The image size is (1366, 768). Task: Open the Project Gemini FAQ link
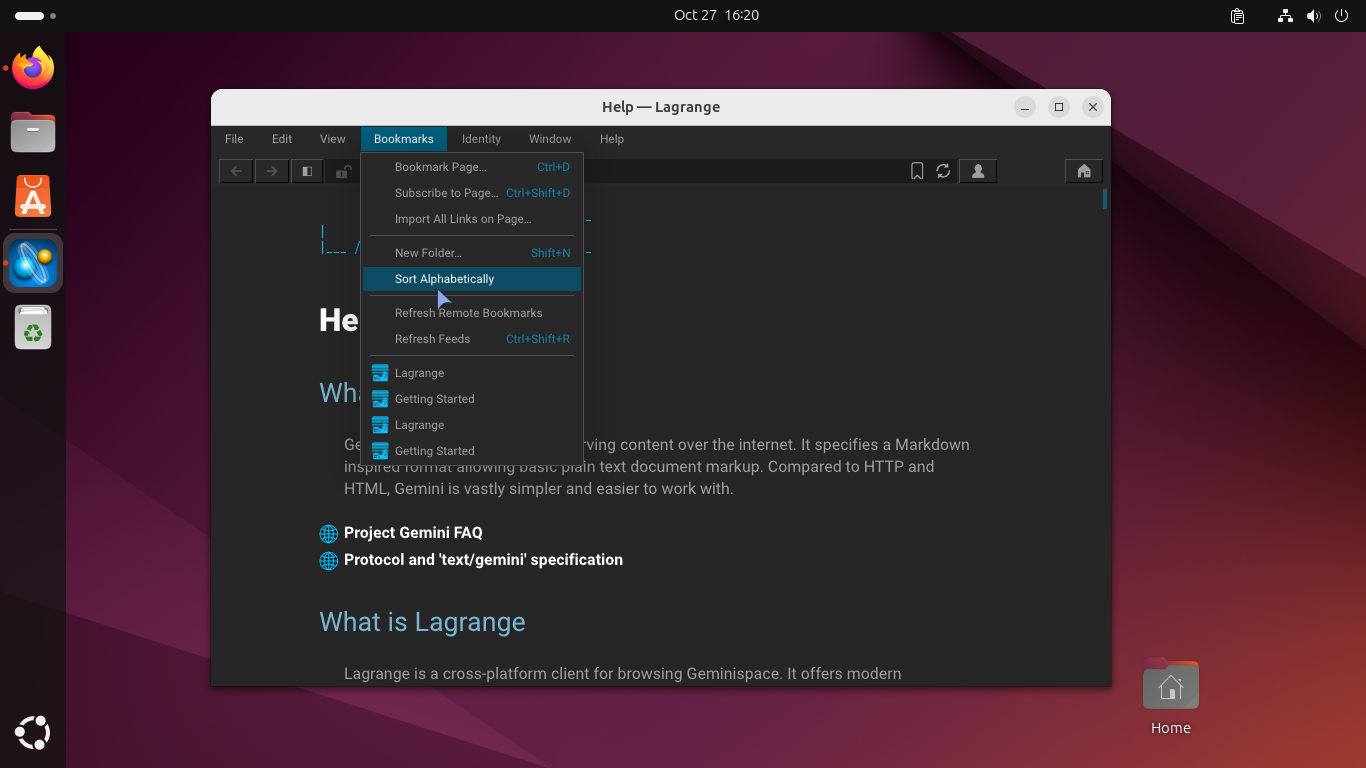coord(412,533)
